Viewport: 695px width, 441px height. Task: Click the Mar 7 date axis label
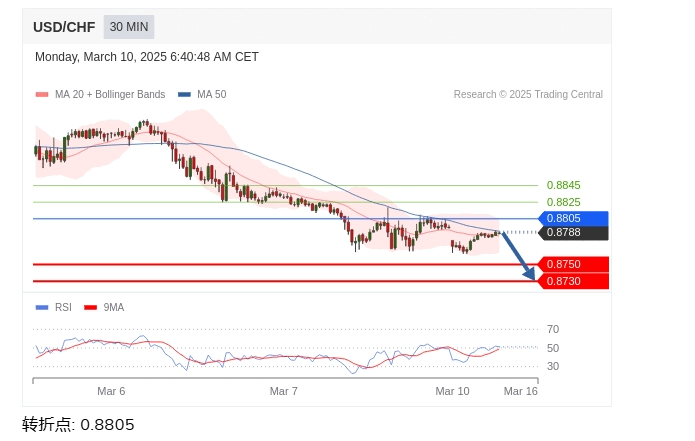284,391
